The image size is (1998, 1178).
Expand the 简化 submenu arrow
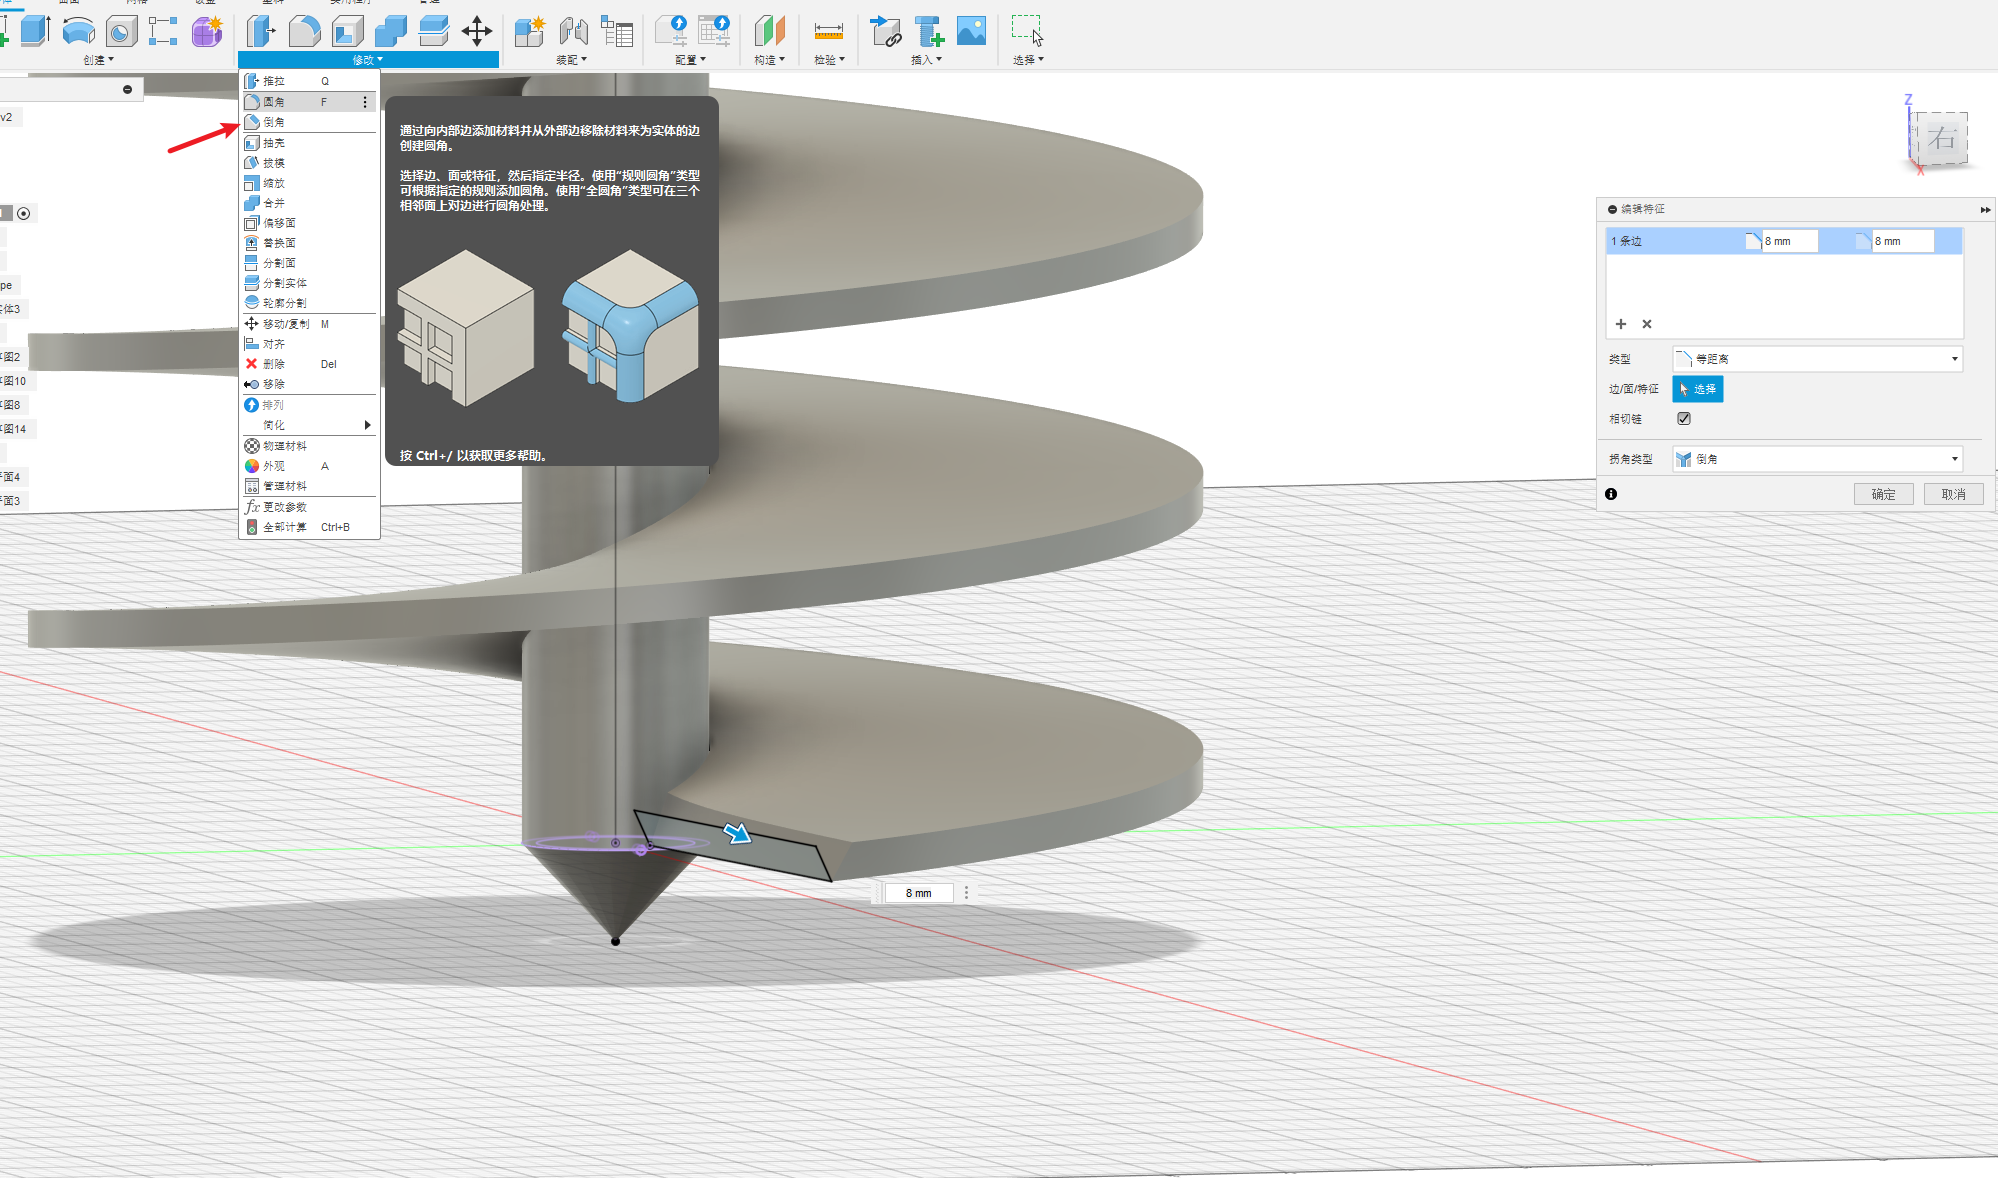pyautogui.click(x=367, y=425)
